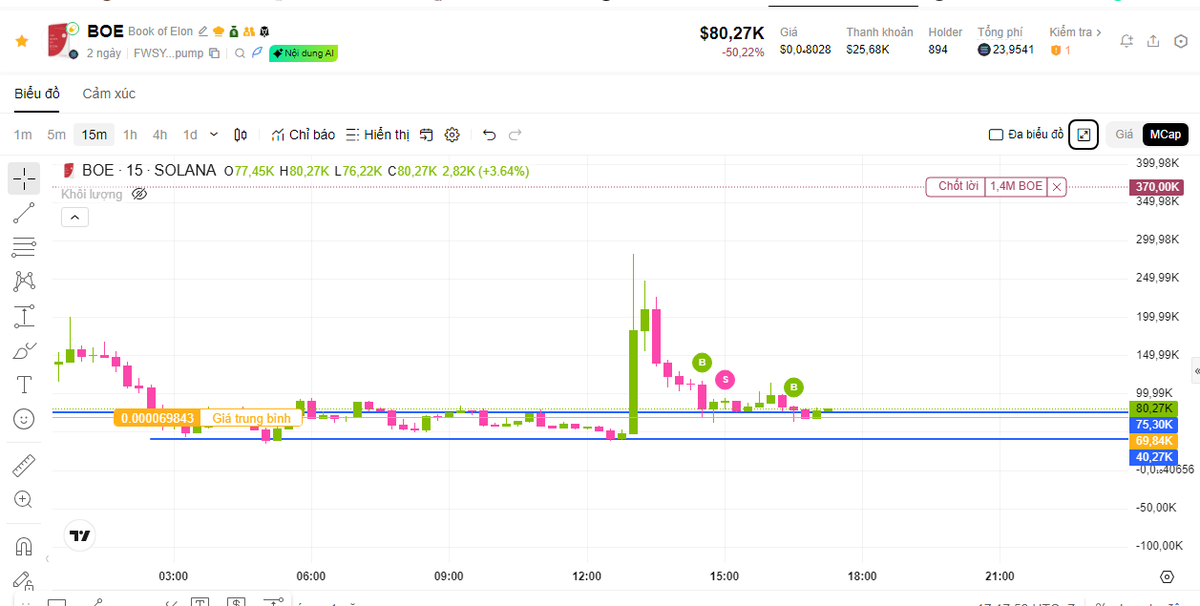The image size is (1200, 606).
Task: Open Chỉ báo indicators
Action: [x=303, y=135]
